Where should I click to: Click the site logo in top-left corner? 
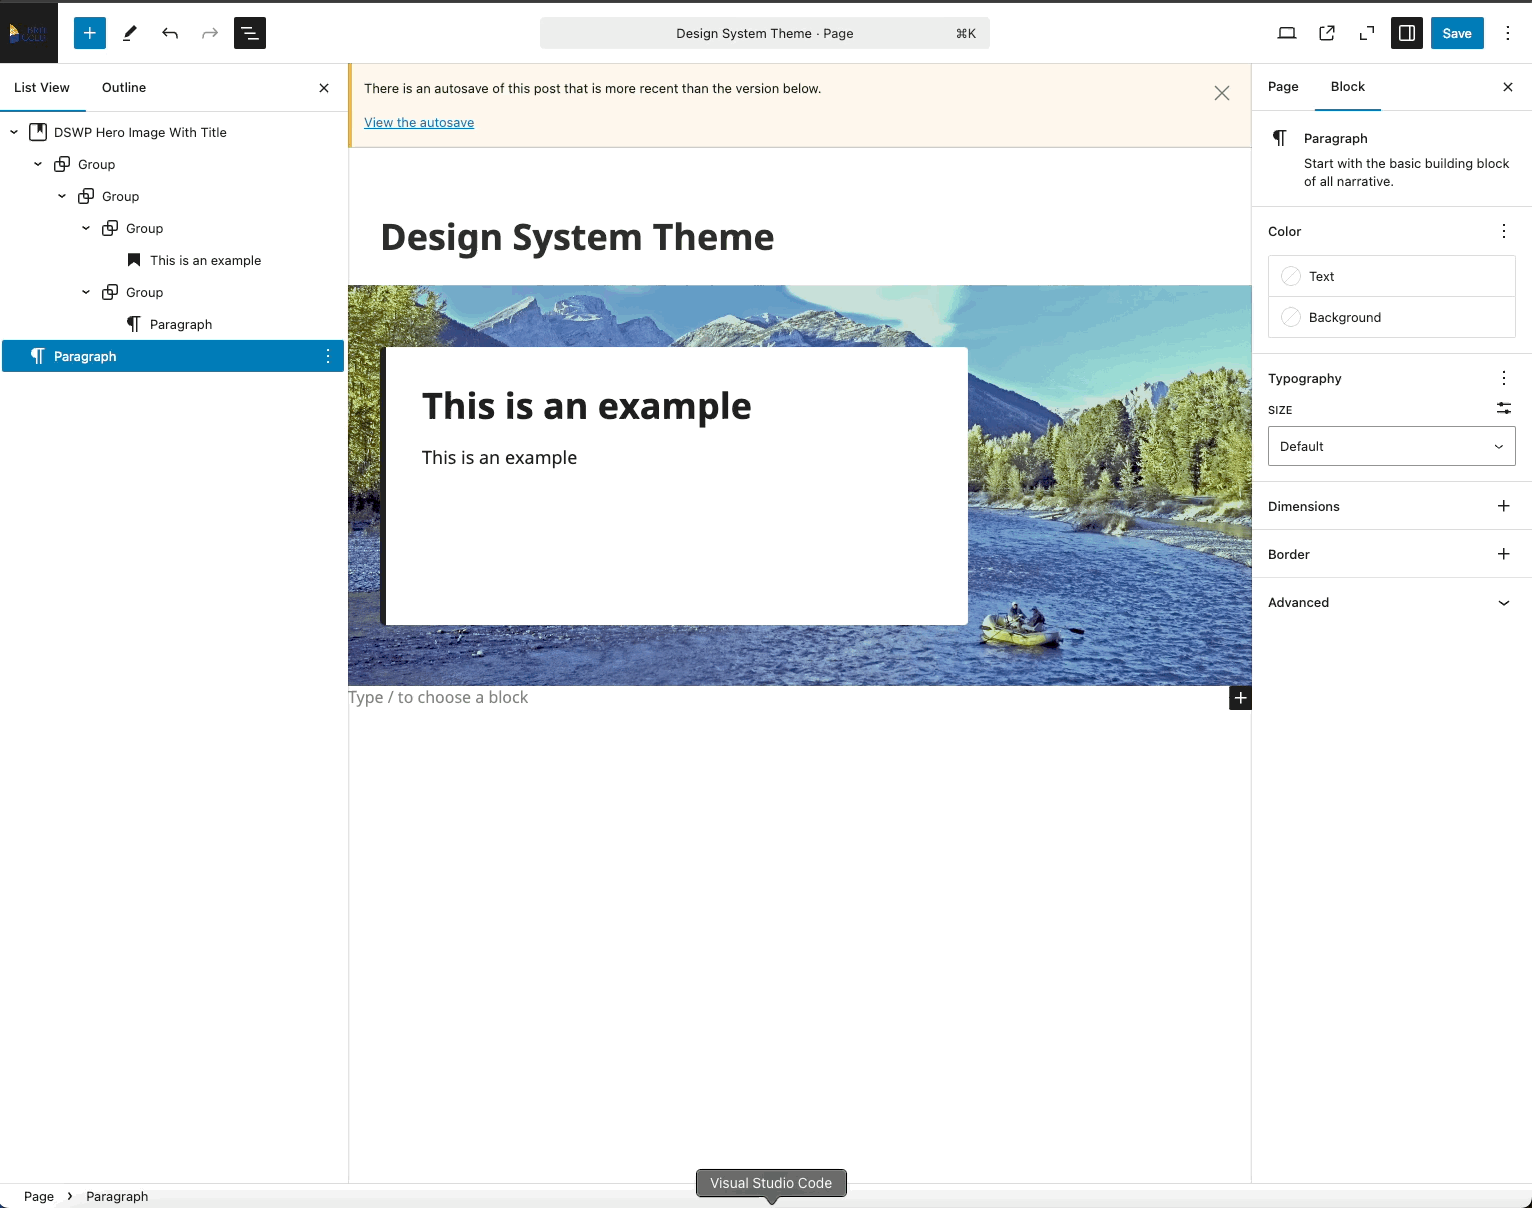[29, 33]
